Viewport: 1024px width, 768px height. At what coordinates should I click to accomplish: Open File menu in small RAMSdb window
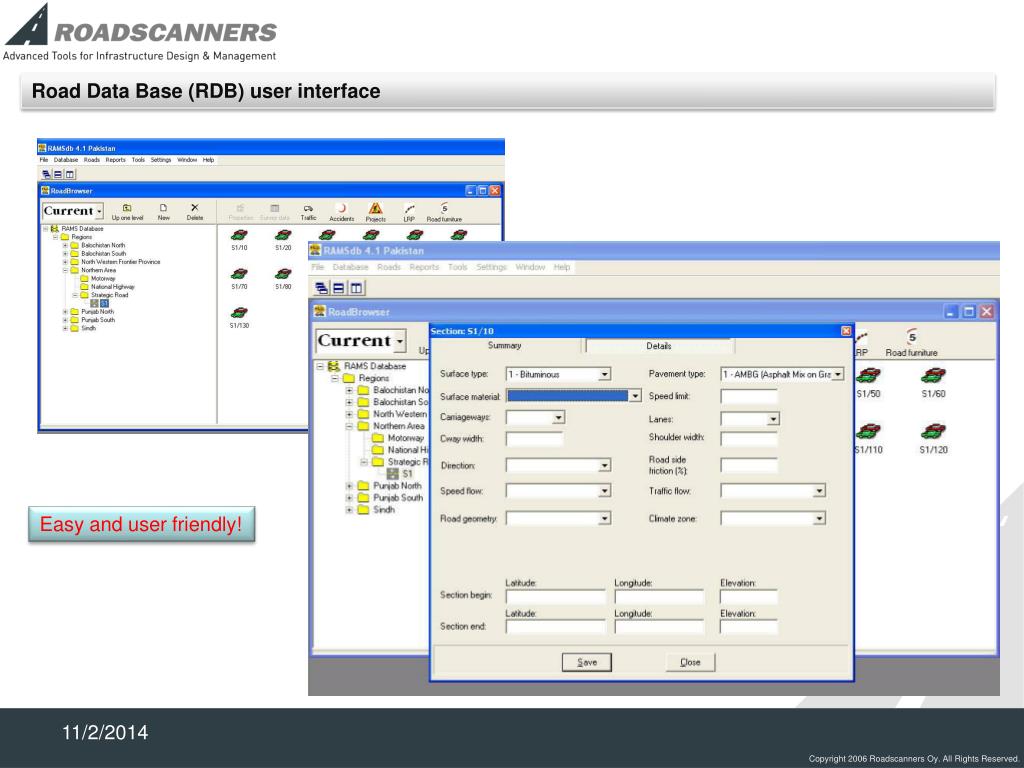point(44,160)
